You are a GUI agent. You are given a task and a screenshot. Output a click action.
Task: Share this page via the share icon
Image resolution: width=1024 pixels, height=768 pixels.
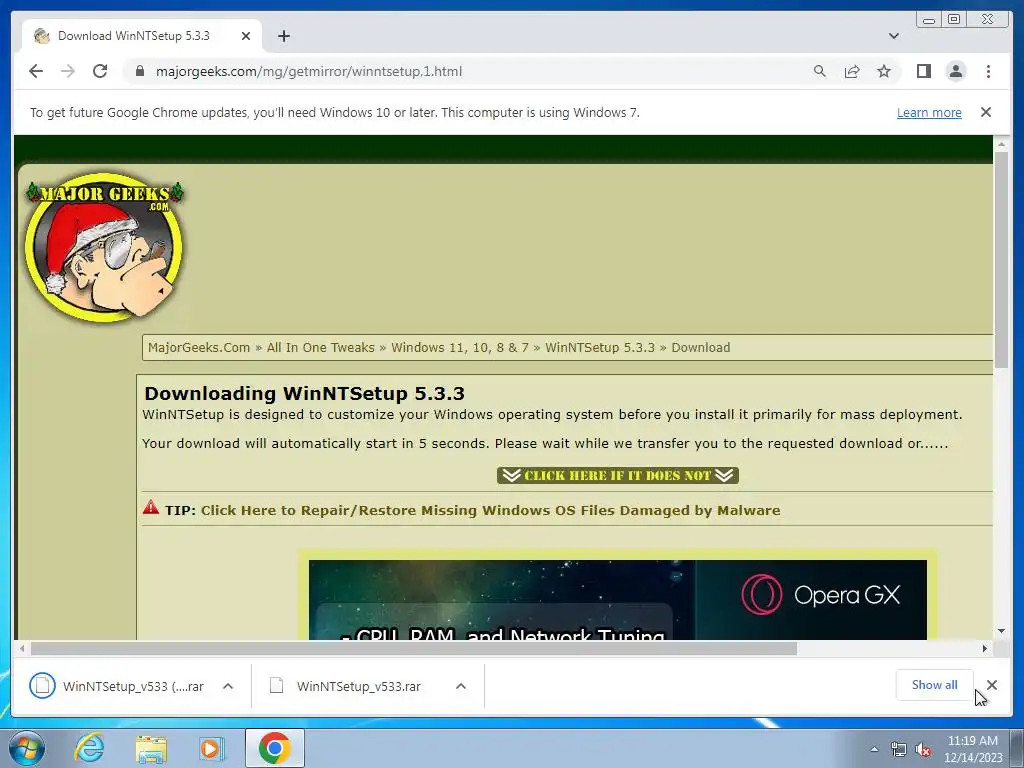click(852, 71)
